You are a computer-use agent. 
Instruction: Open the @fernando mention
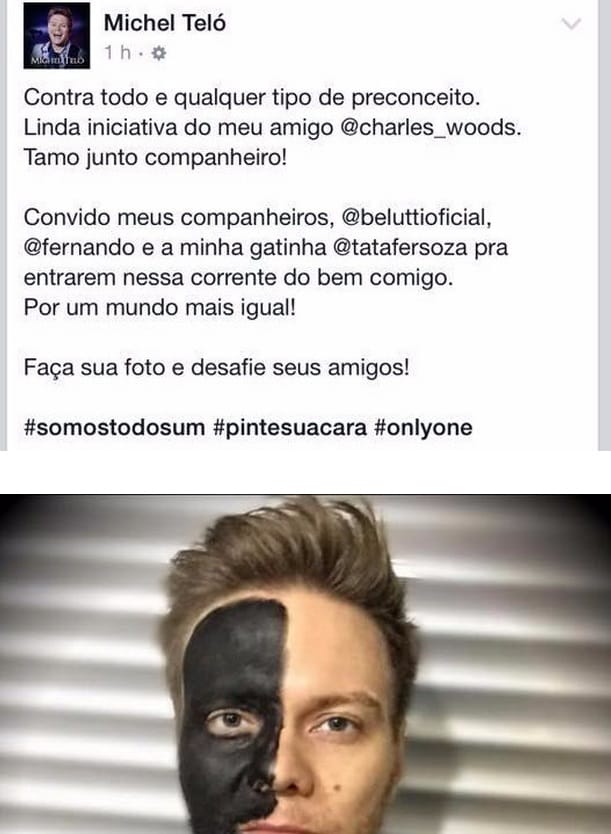[79, 247]
